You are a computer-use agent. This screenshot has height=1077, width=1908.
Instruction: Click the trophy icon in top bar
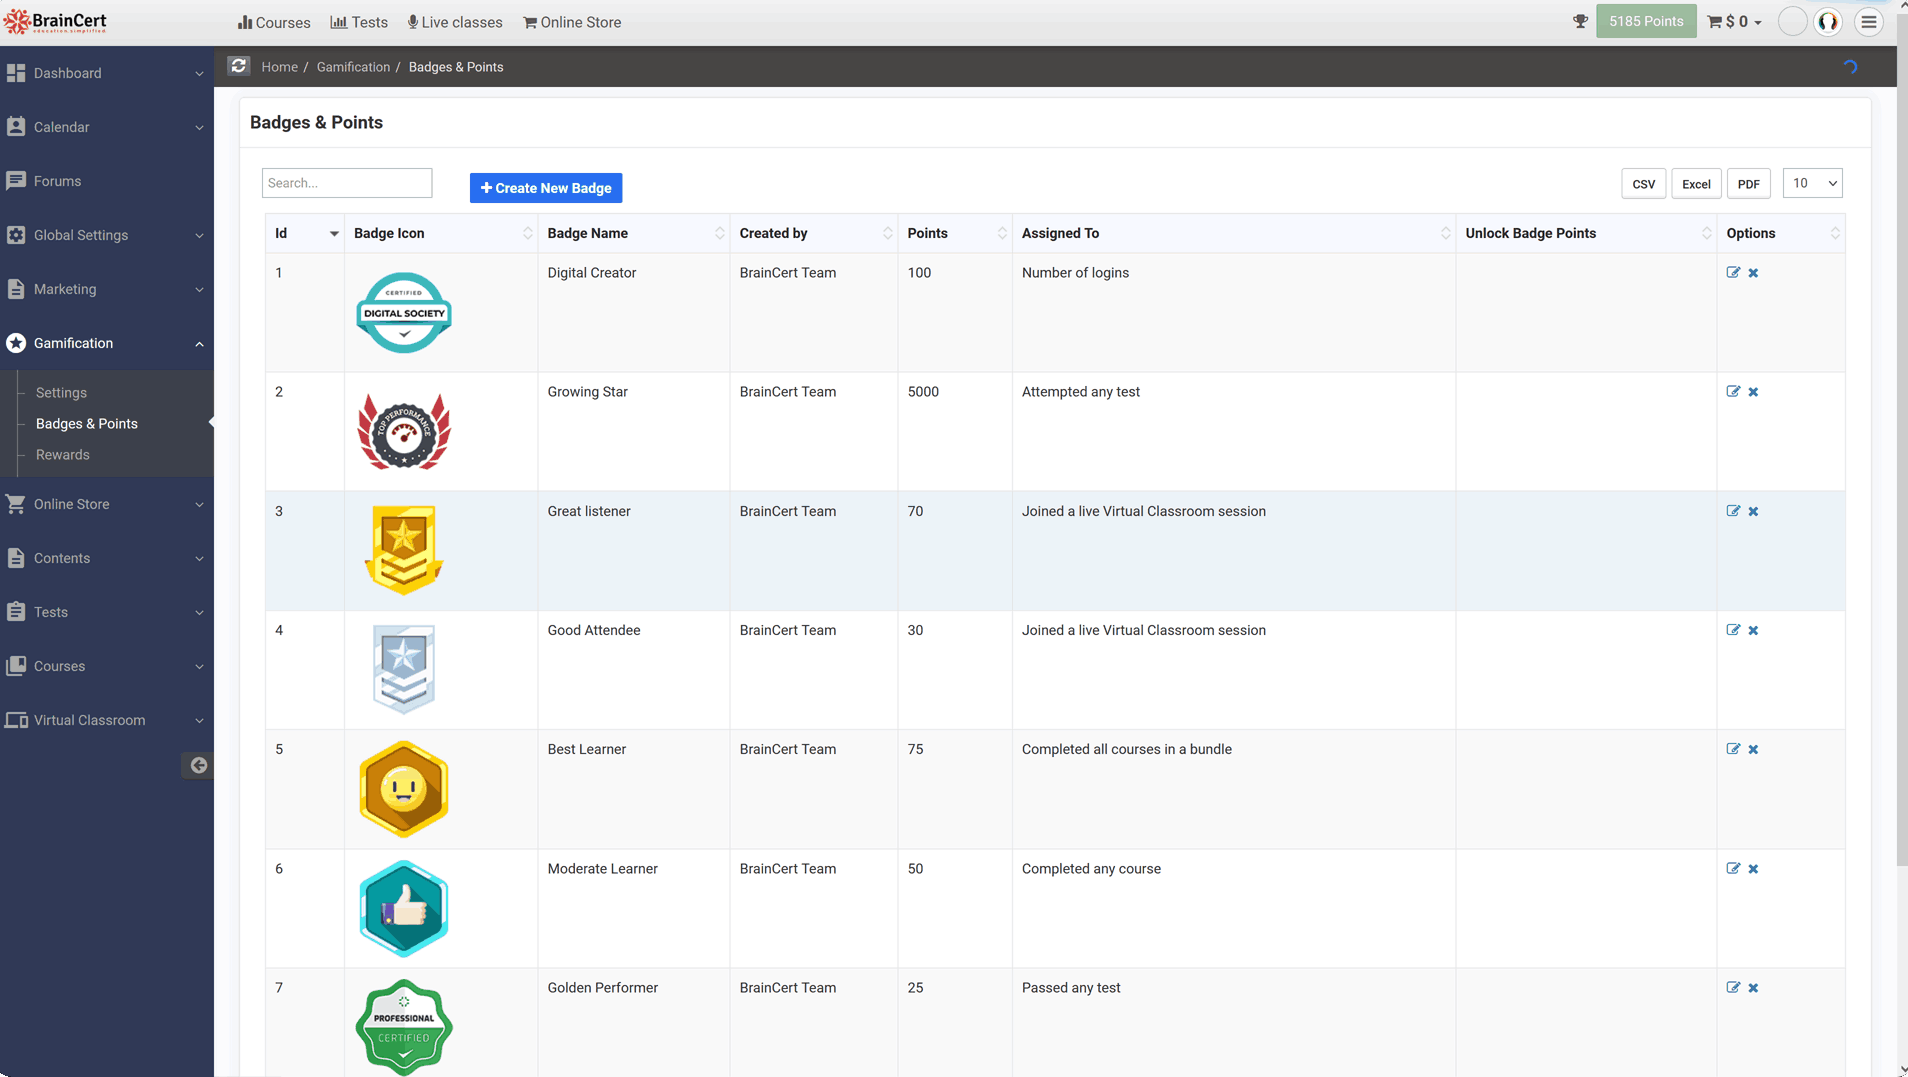click(x=1580, y=21)
